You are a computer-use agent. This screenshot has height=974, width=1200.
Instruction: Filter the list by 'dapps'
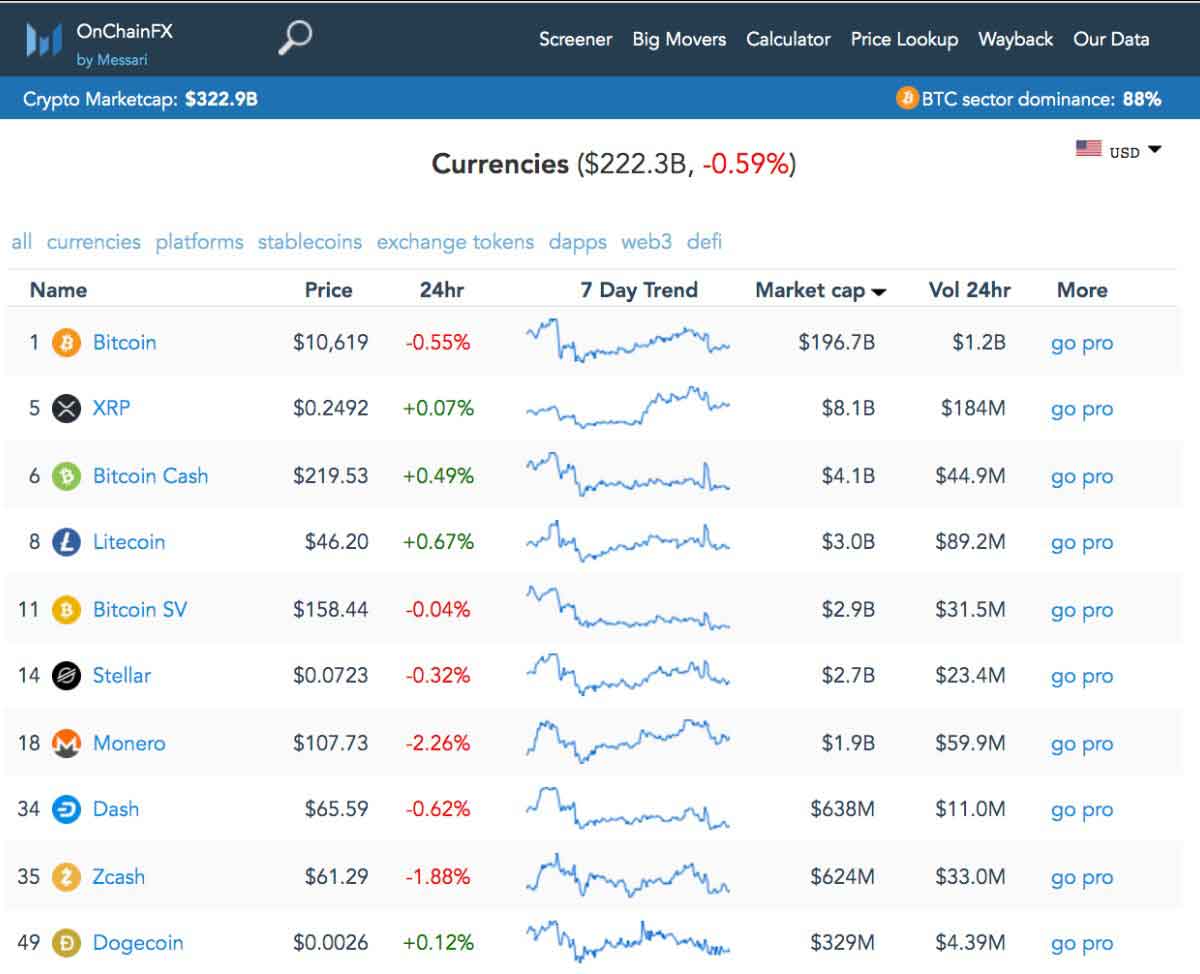(578, 242)
